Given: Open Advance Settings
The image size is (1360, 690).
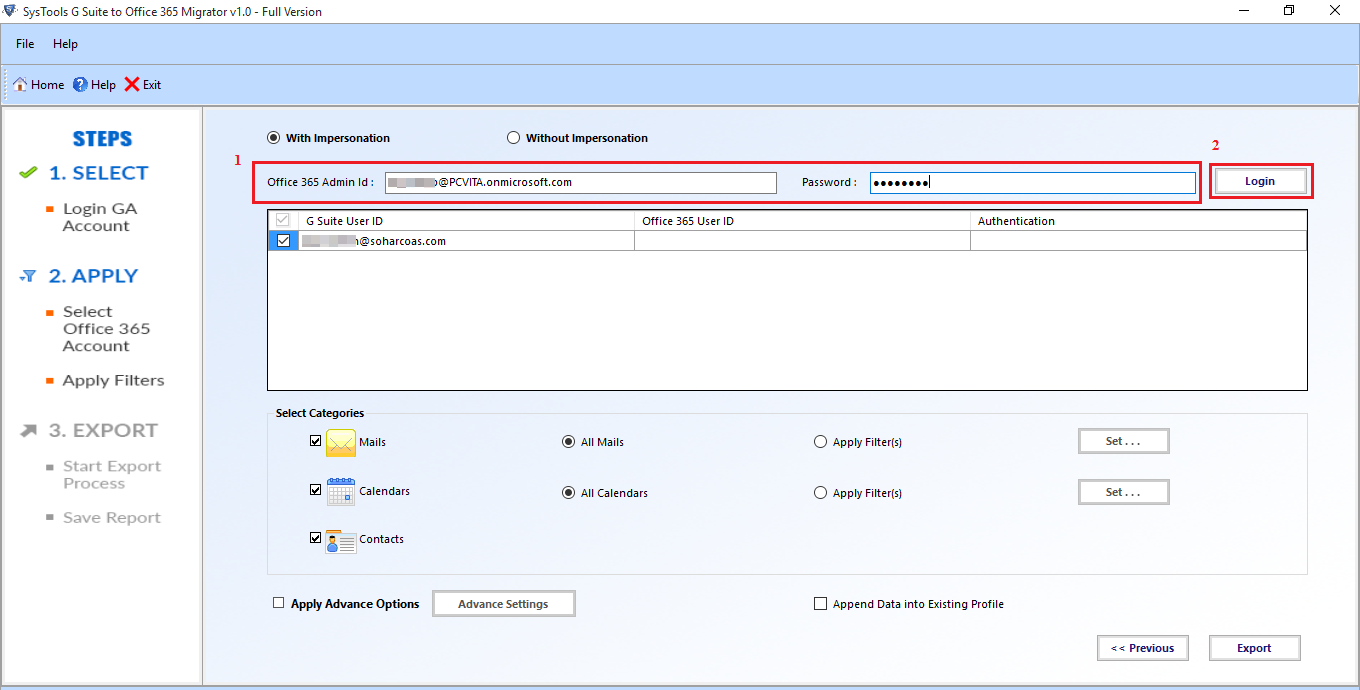Looking at the screenshot, I should 503,604.
